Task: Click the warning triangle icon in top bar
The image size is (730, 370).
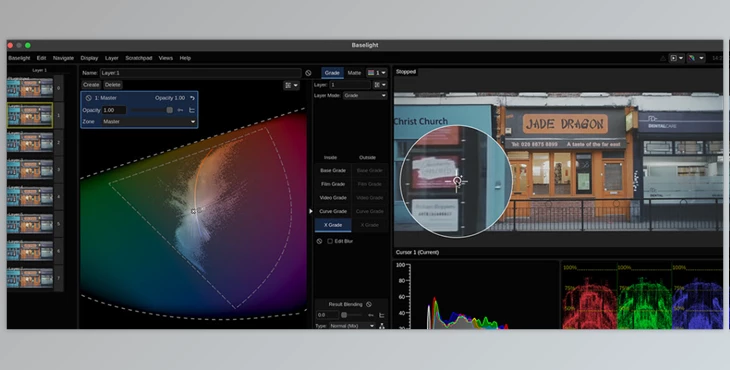Action: click(x=663, y=58)
